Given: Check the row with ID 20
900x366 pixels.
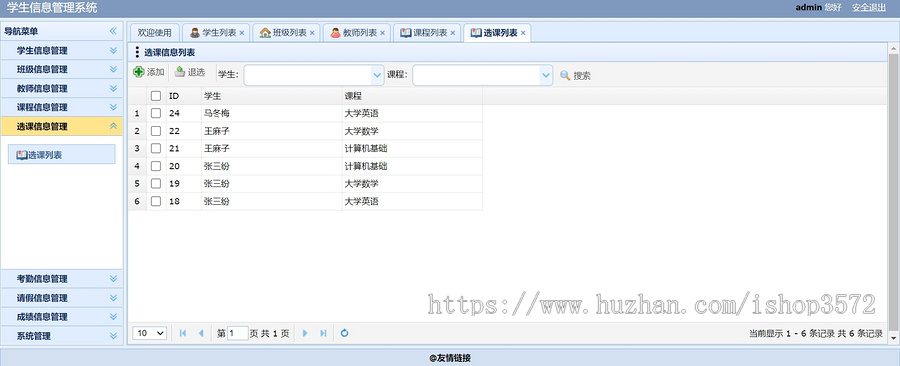Looking at the screenshot, I should [156, 166].
